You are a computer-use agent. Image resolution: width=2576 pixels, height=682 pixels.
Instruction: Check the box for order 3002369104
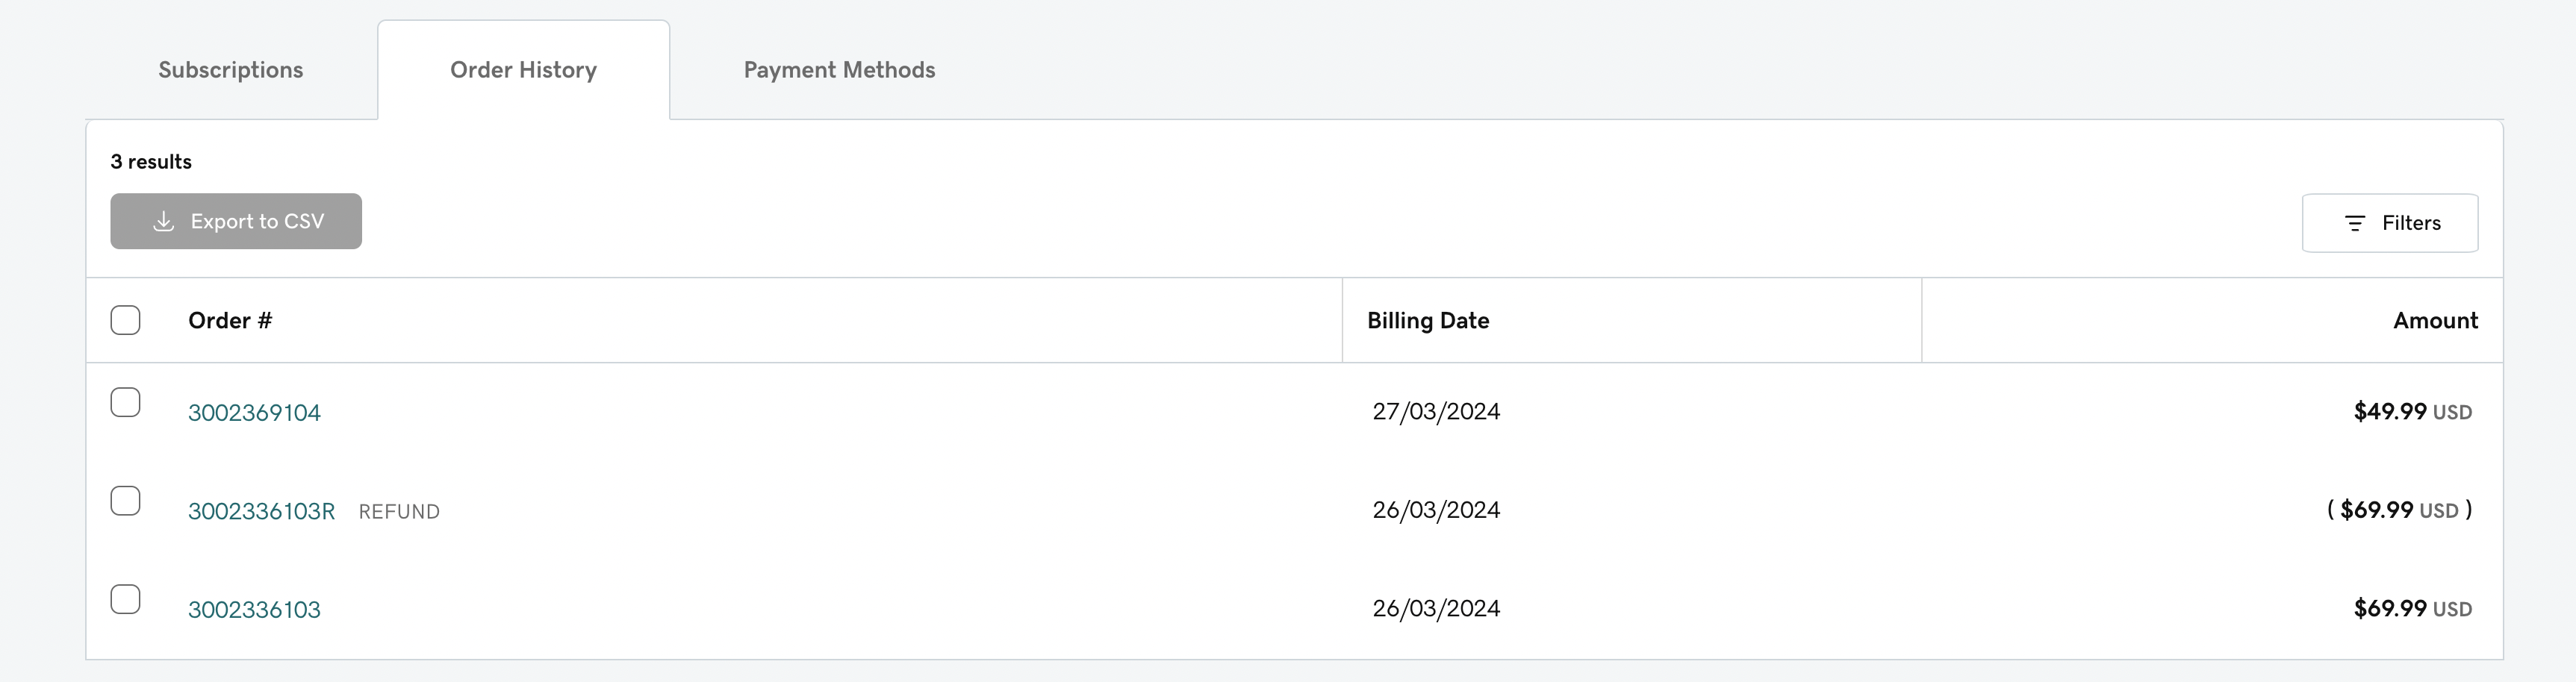[x=125, y=402]
